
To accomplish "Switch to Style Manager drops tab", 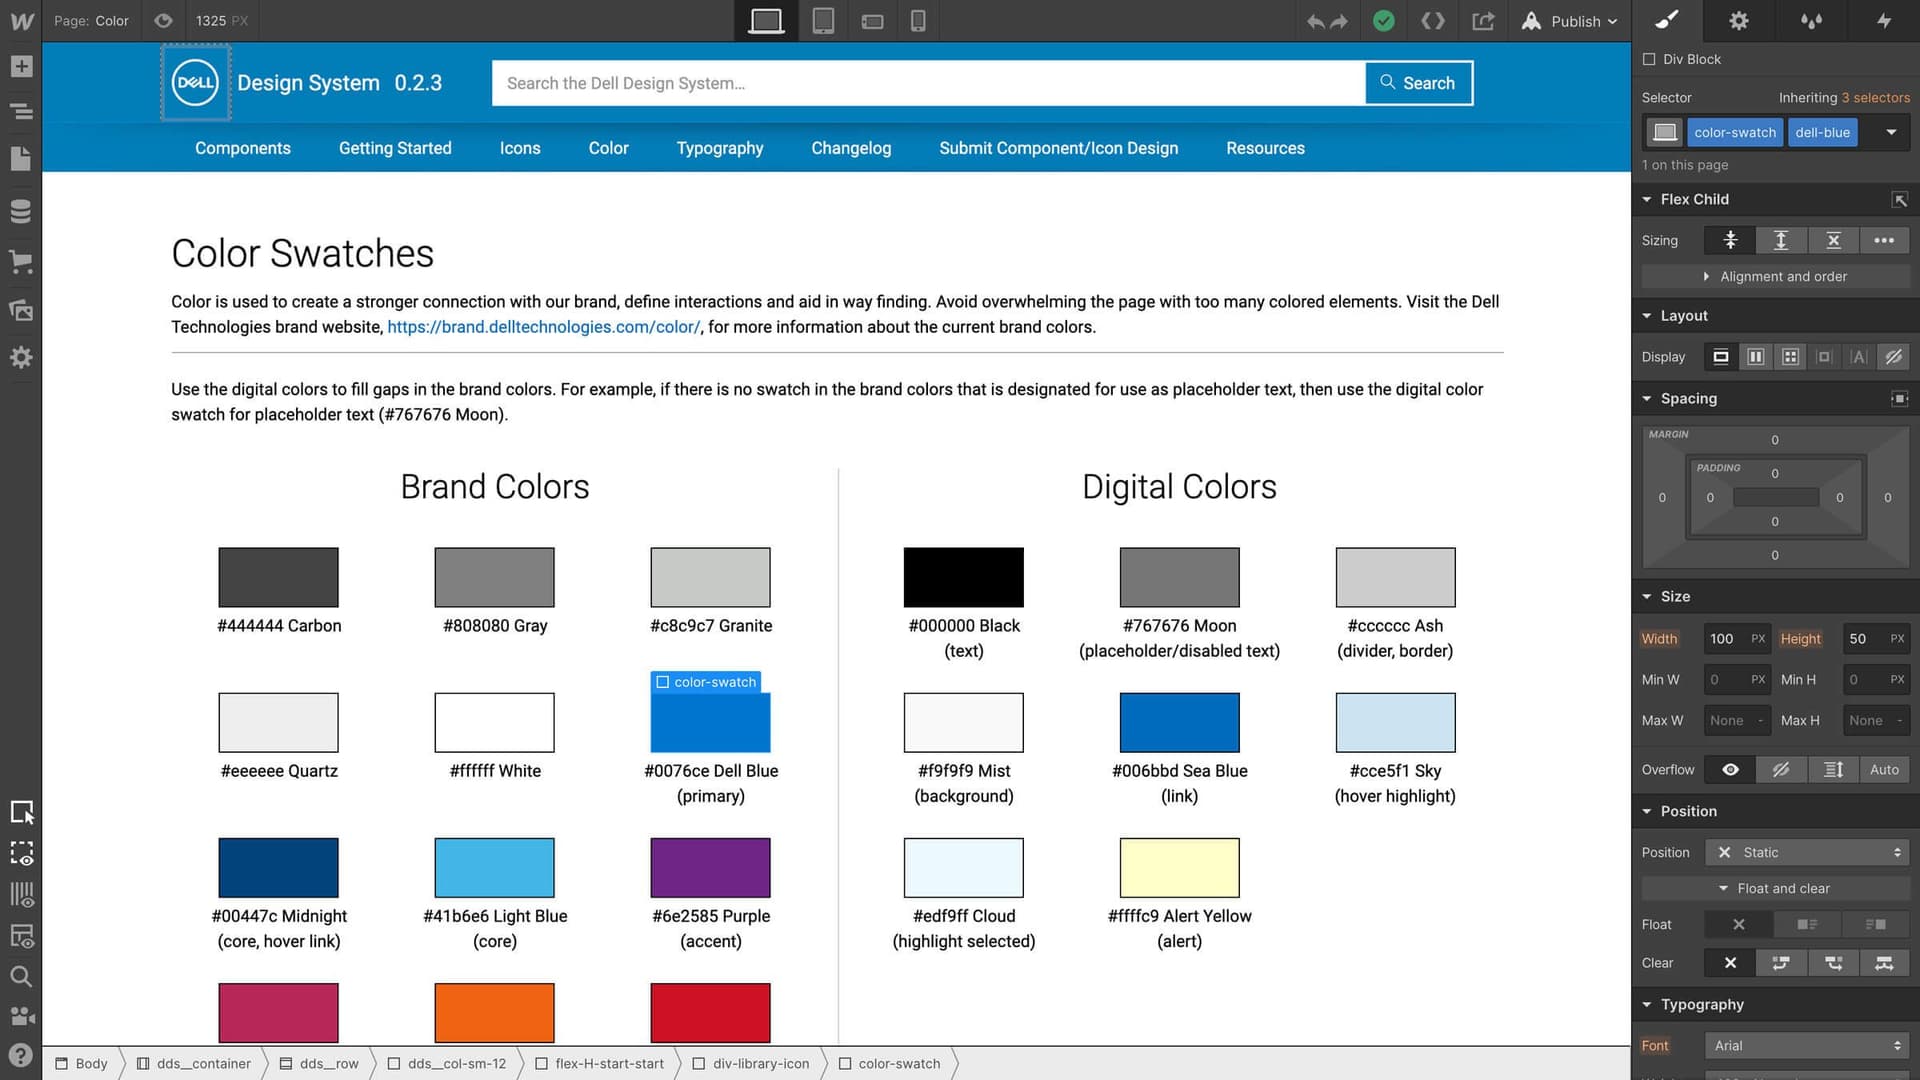I will 1811,20.
